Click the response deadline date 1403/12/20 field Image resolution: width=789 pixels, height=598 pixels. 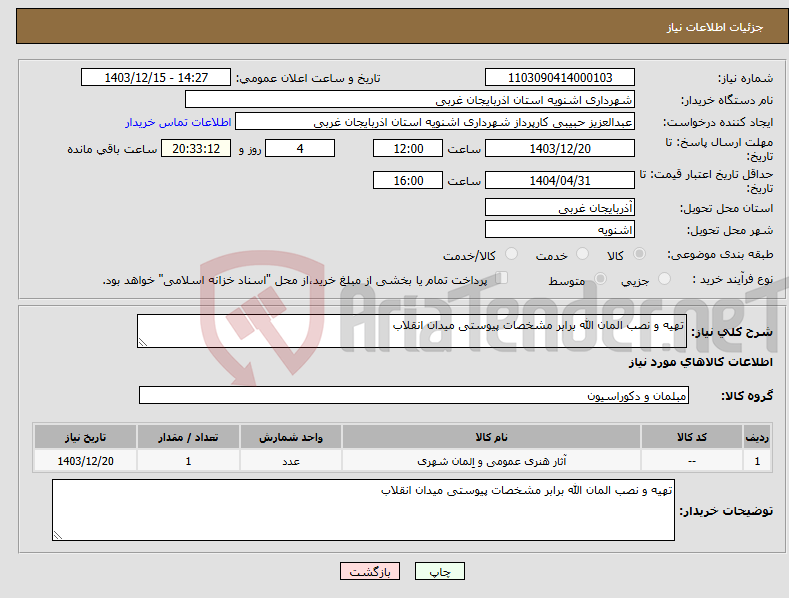560,148
